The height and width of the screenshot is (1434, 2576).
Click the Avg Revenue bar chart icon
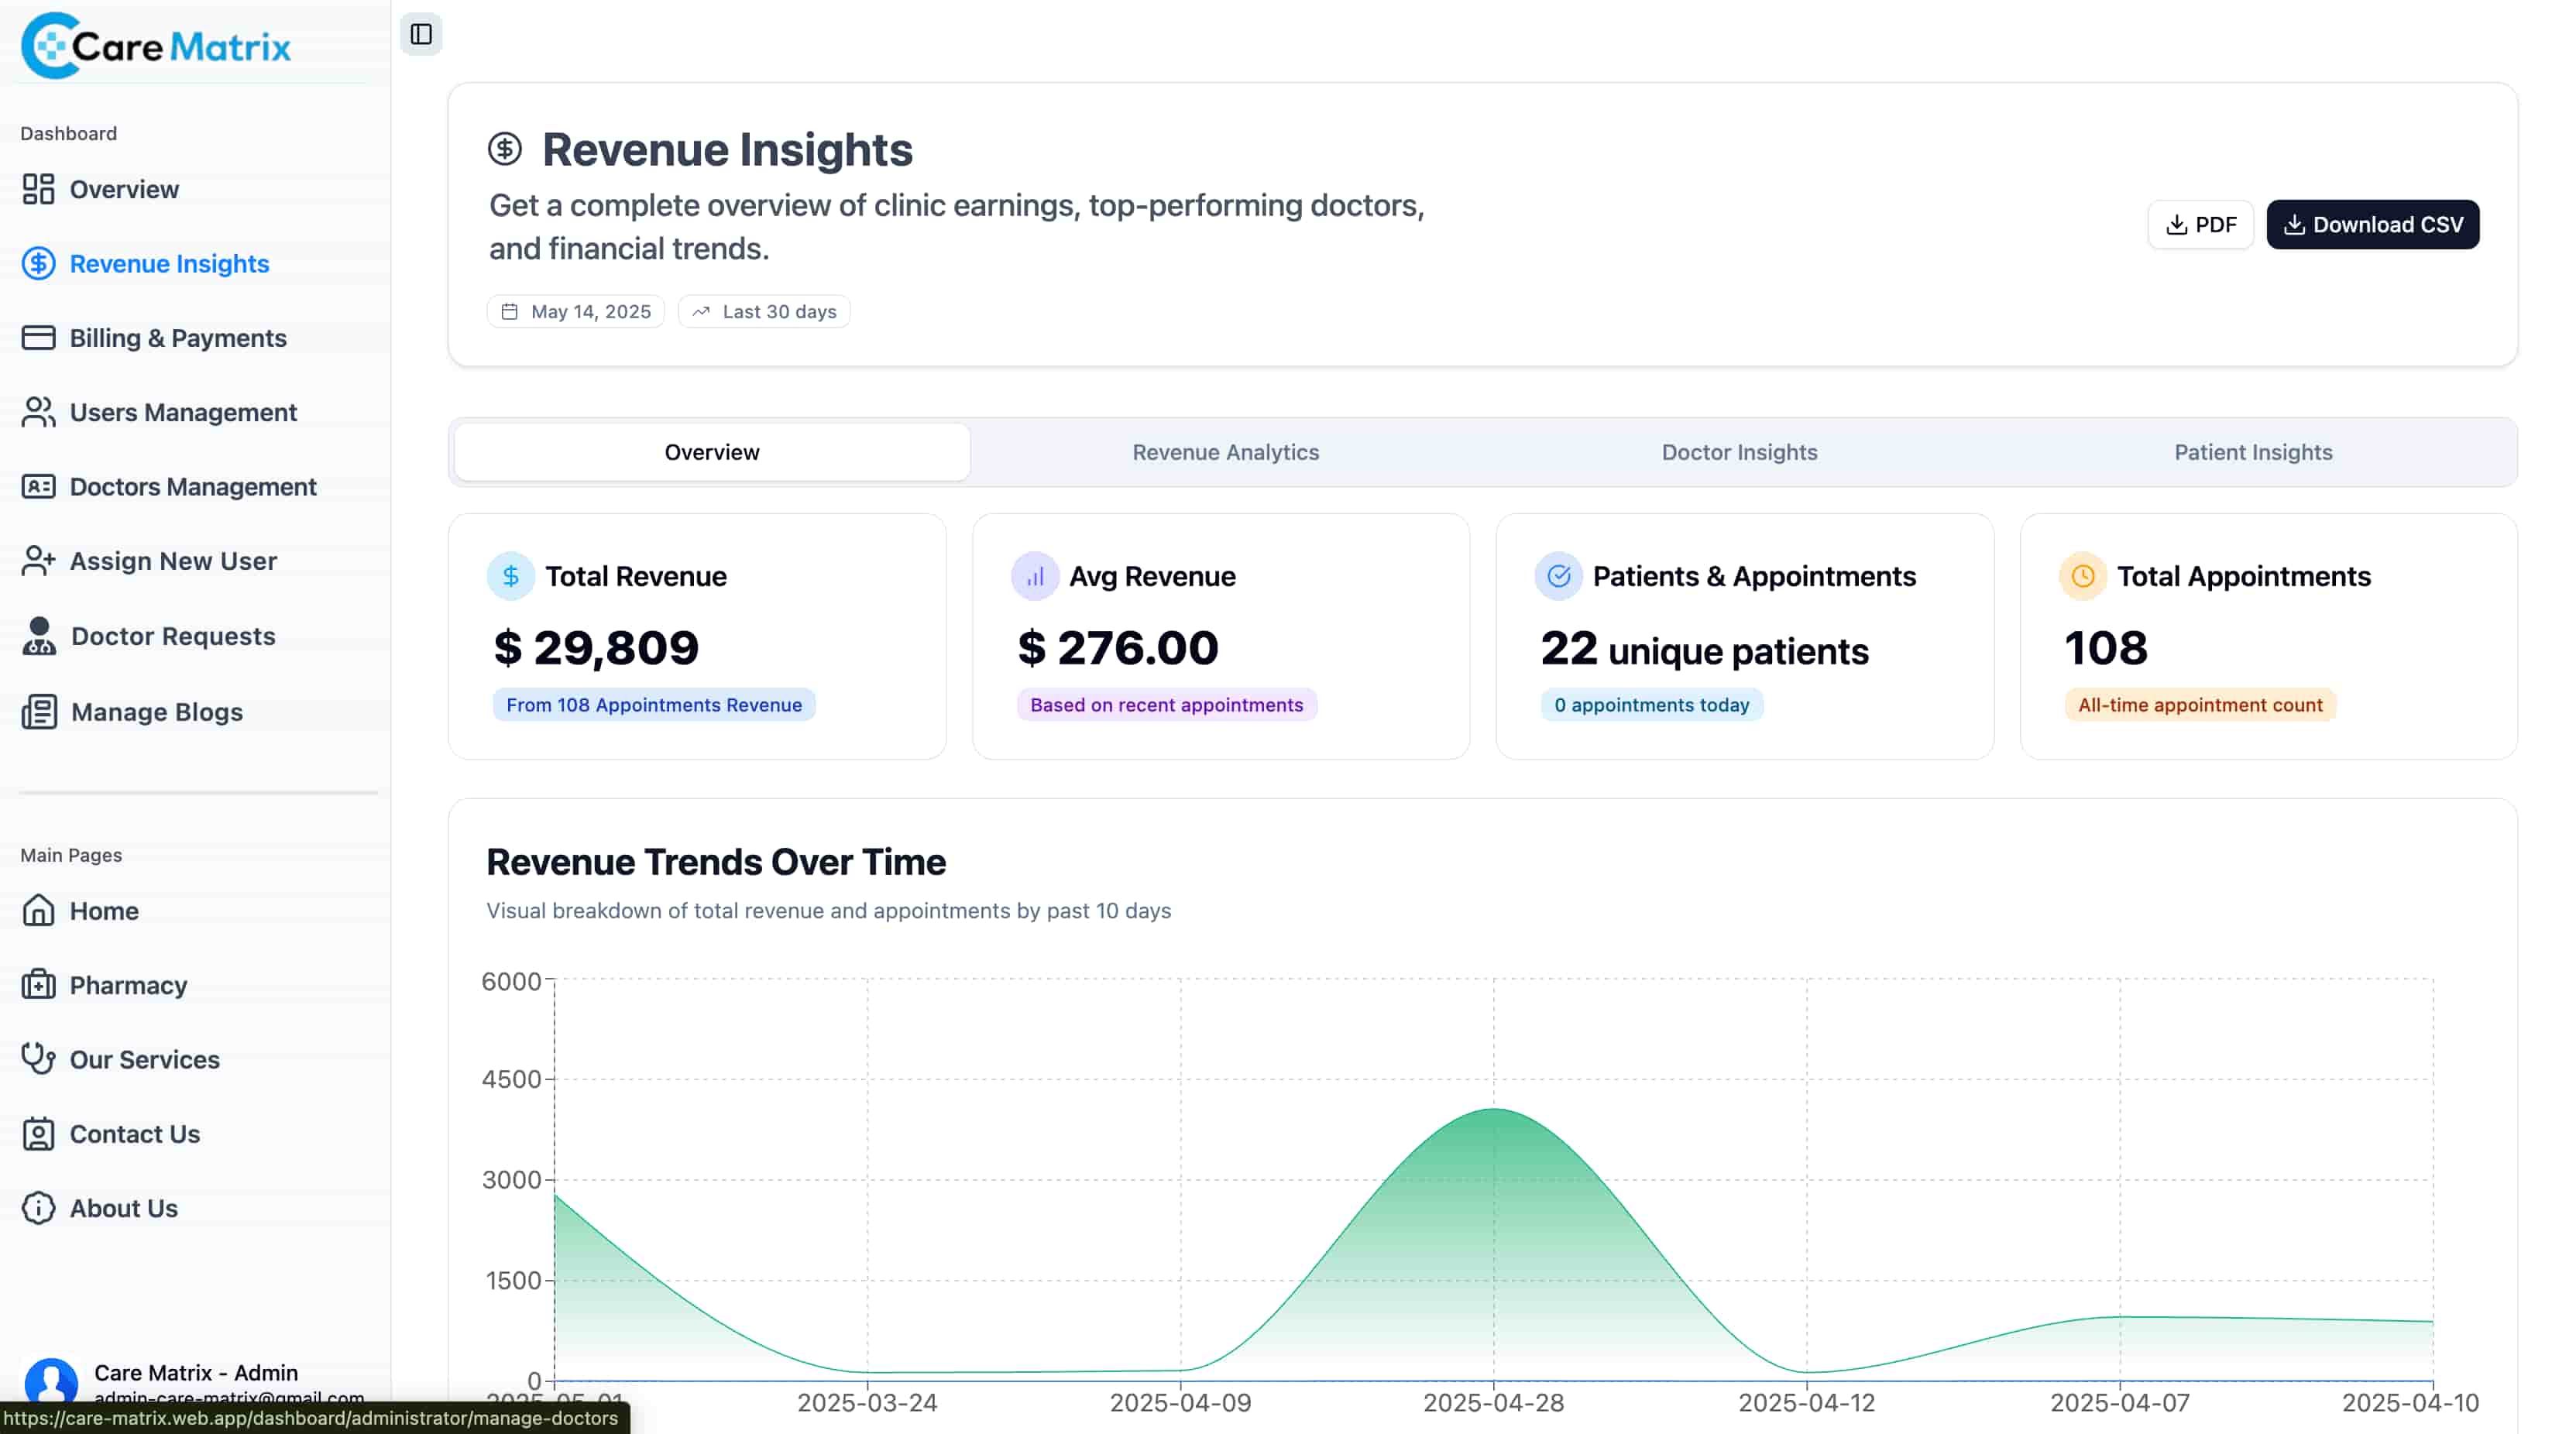click(1035, 576)
